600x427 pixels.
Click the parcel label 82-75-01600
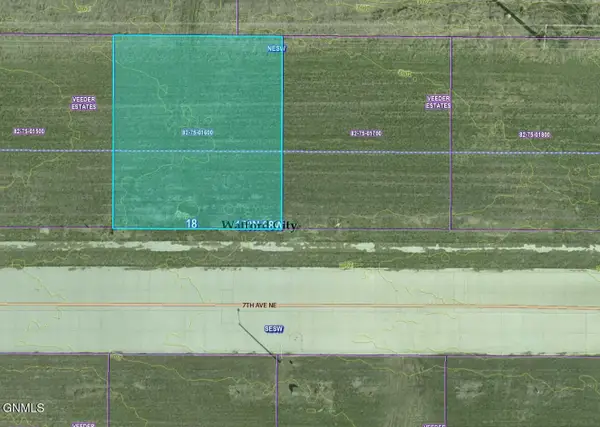(197, 132)
